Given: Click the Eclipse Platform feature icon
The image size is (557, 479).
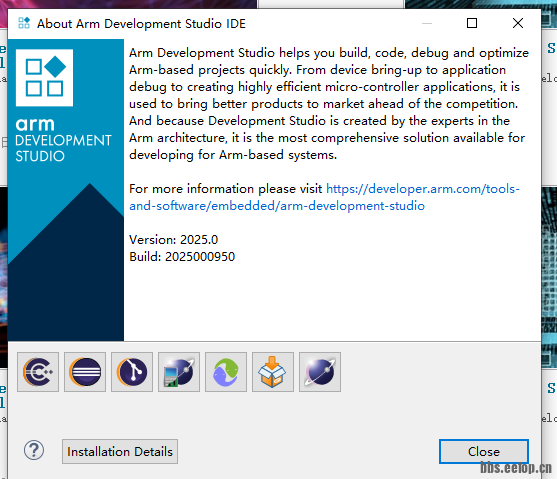Looking at the screenshot, I should click(x=85, y=372).
